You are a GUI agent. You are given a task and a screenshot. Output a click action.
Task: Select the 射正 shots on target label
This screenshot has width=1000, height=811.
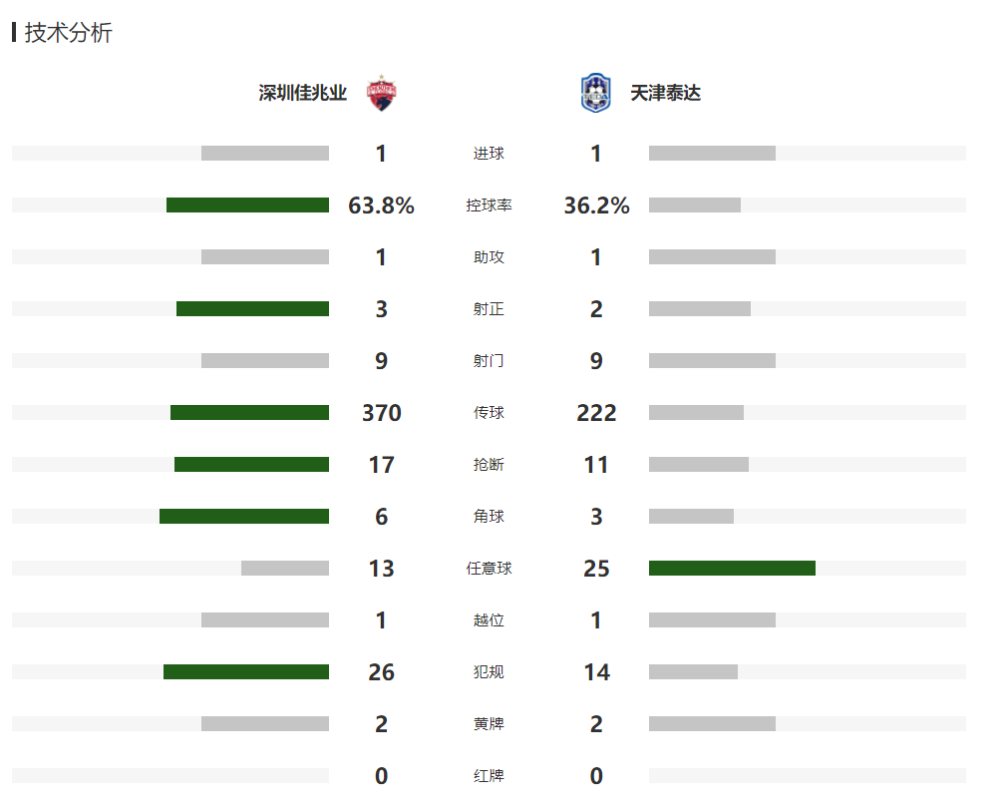pos(489,309)
